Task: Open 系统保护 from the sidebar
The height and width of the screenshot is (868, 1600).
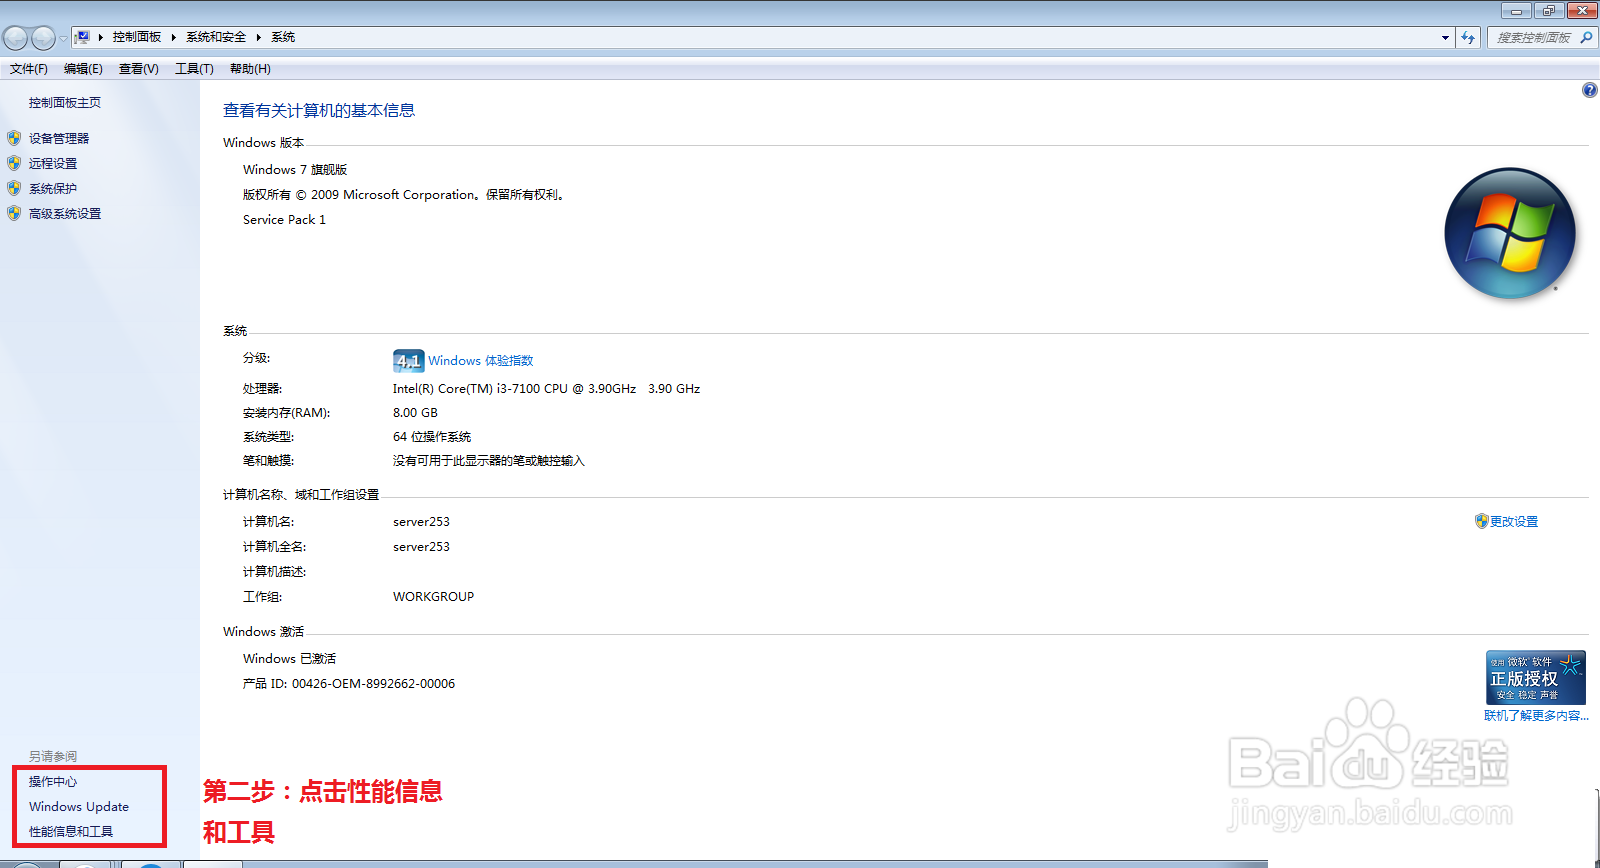Action: [53, 189]
